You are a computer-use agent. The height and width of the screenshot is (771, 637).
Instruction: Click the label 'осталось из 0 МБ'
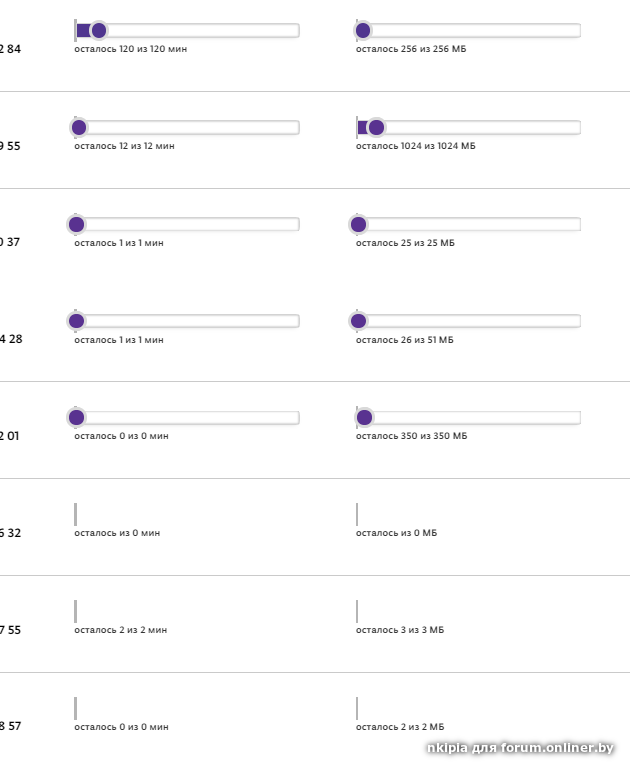(397, 533)
